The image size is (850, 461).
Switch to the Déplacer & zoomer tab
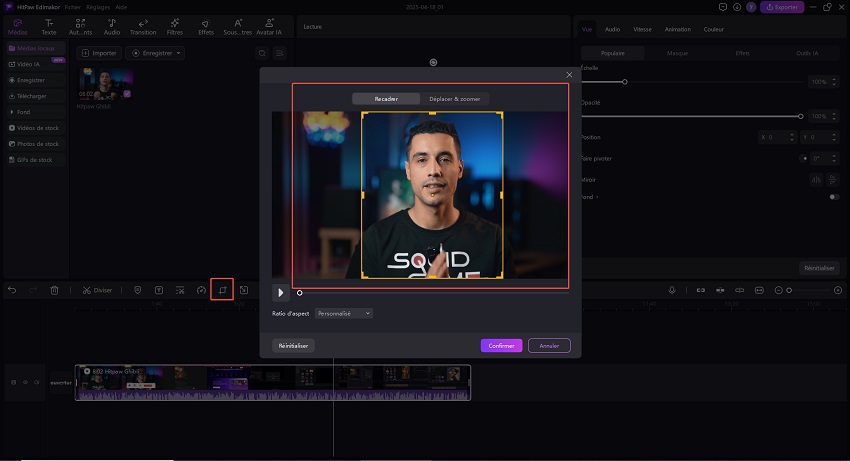[x=454, y=99]
